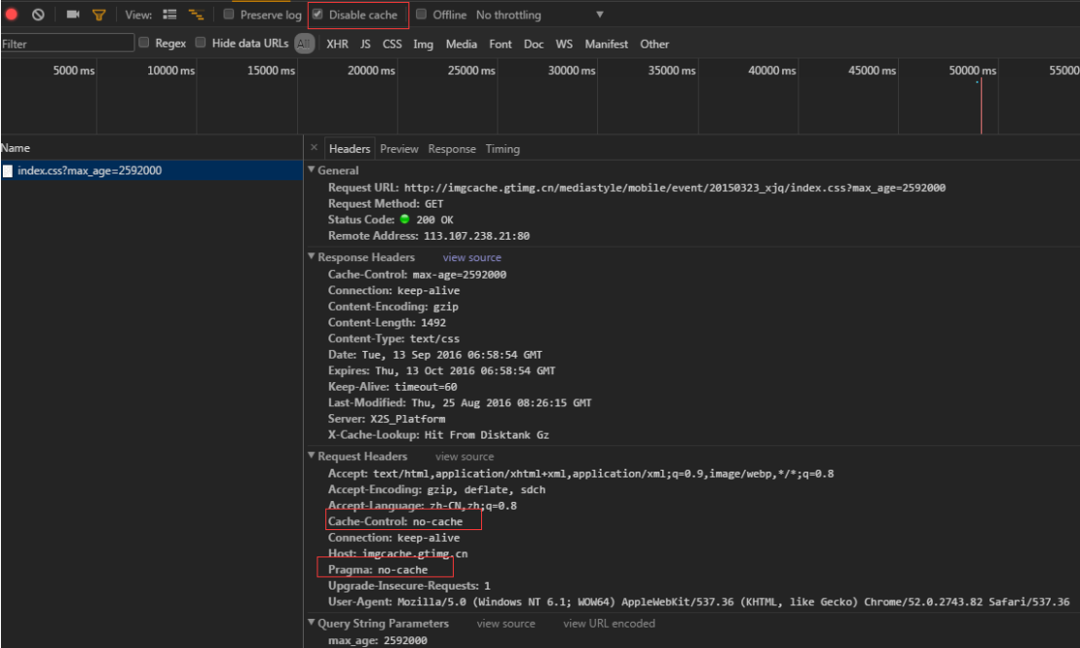The height and width of the screenshot is (648, 1080).
Task: Click view URL encoded link
Action: pos(609,623)
